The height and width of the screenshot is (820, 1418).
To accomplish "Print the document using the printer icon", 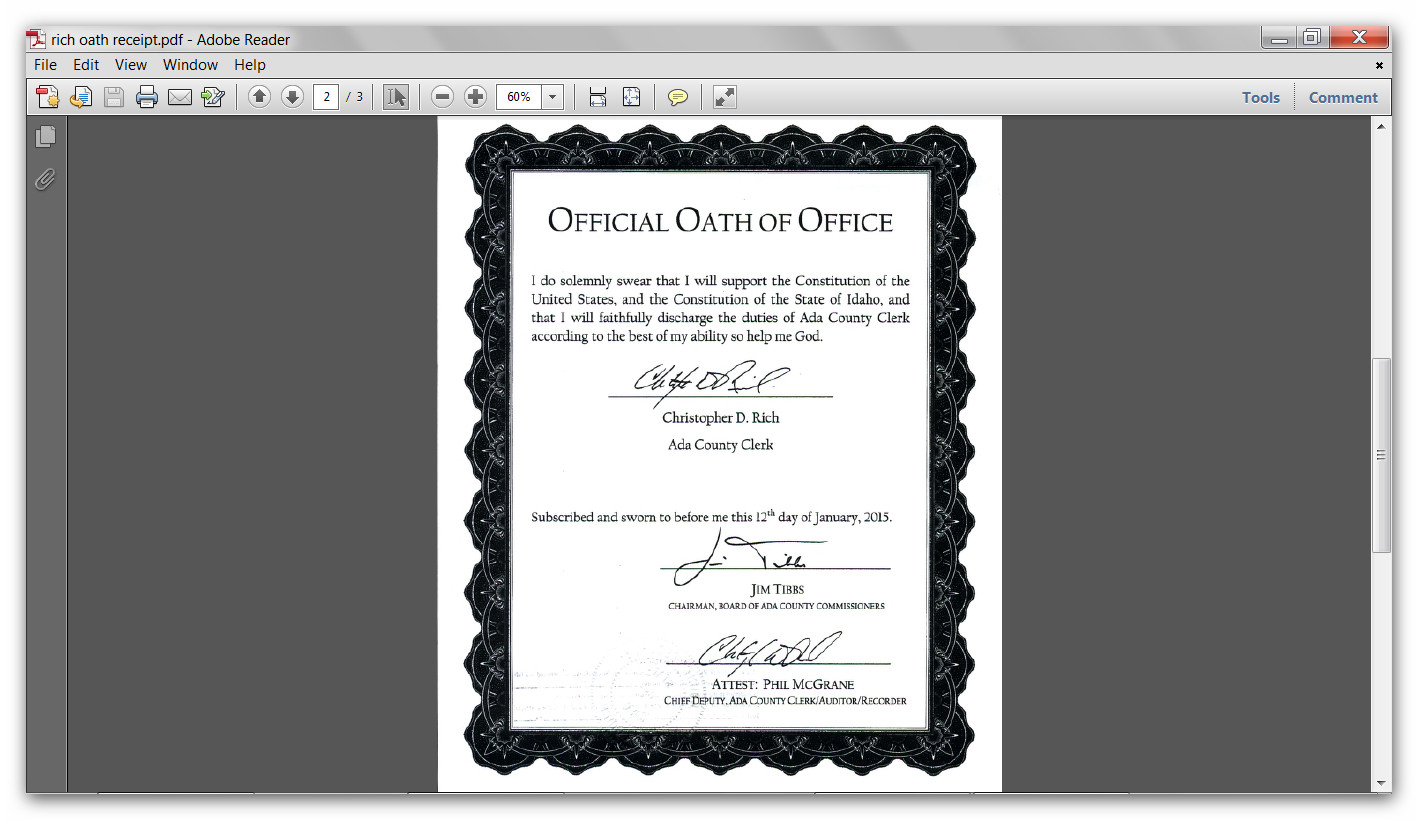I will click(x=147, y=97).
